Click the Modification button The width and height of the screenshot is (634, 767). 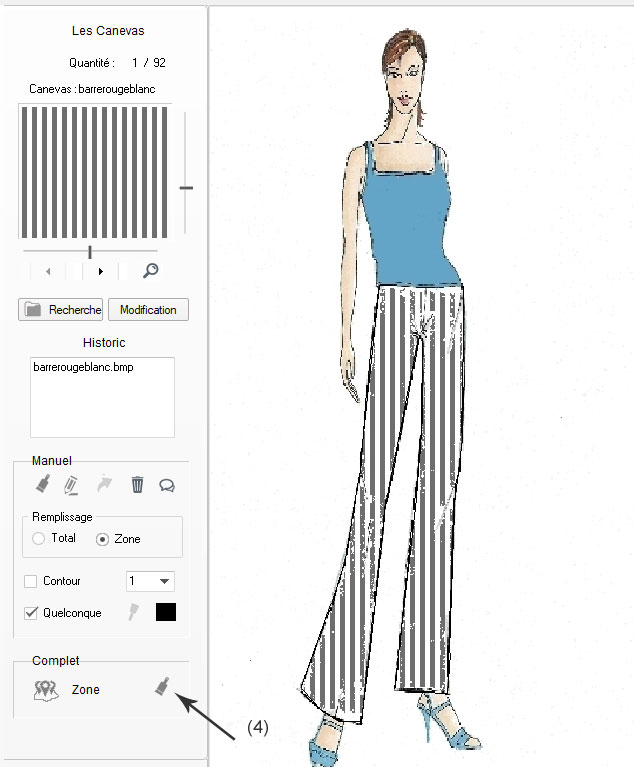coord(148,310)
